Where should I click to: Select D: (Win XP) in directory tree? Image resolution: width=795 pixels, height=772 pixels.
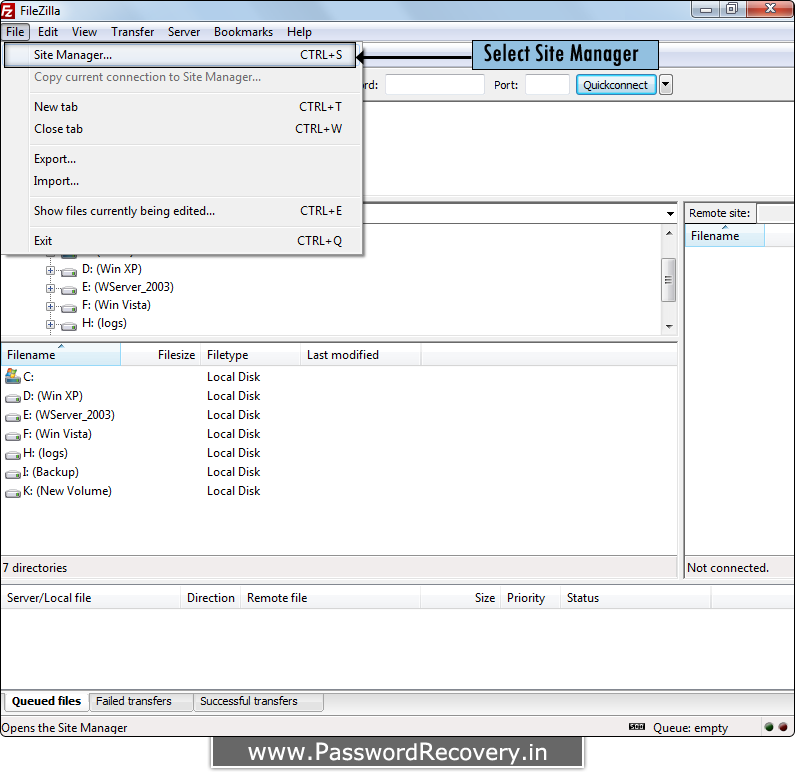click(x=112, y=269)
